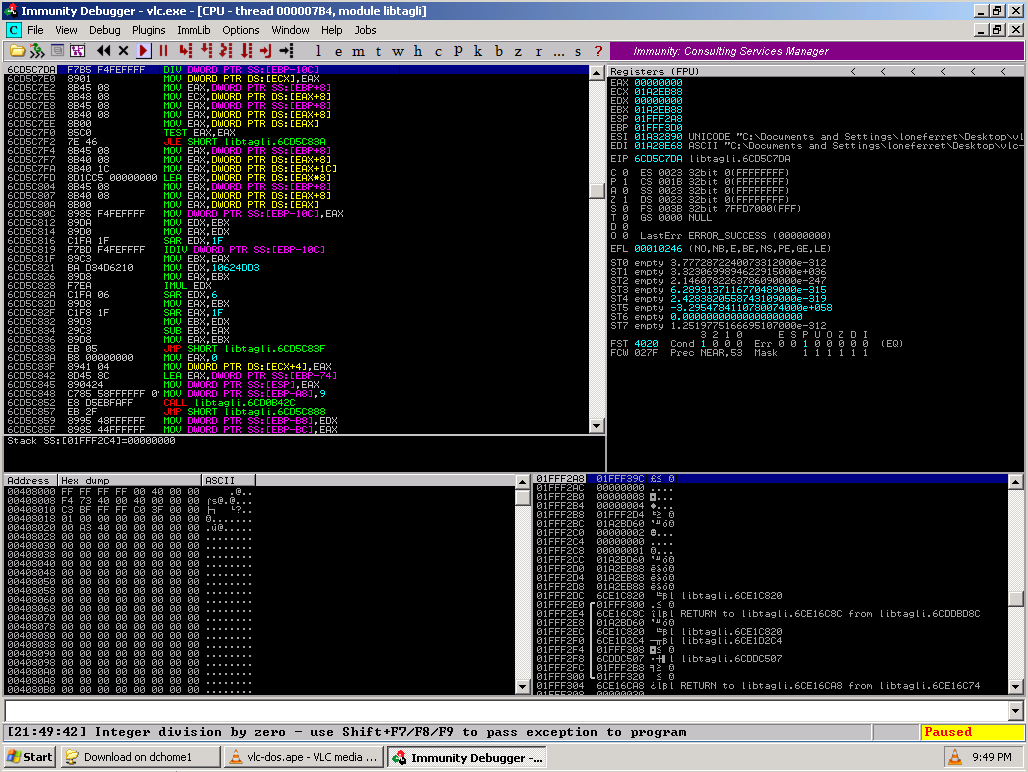Select the highlighted DIV instruction at 6CD5C7DA

(x=297, y=69)
